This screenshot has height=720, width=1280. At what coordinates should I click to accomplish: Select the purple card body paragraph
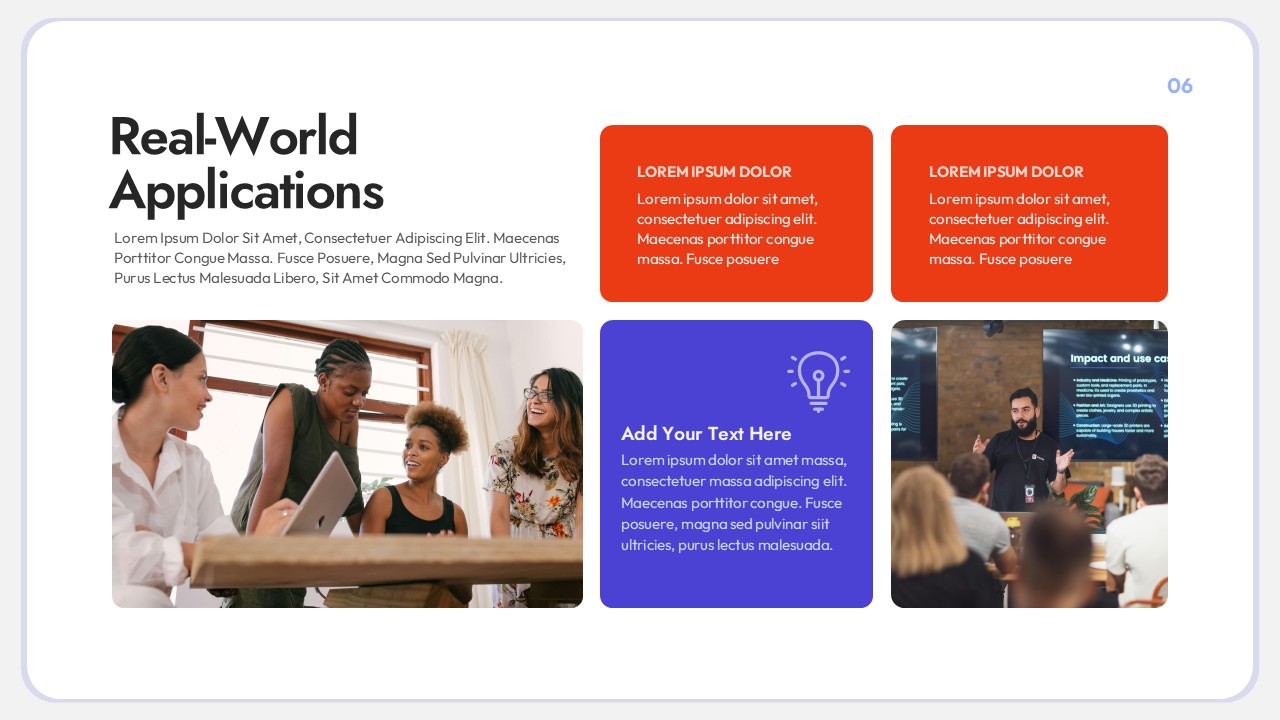coord(734,503)
